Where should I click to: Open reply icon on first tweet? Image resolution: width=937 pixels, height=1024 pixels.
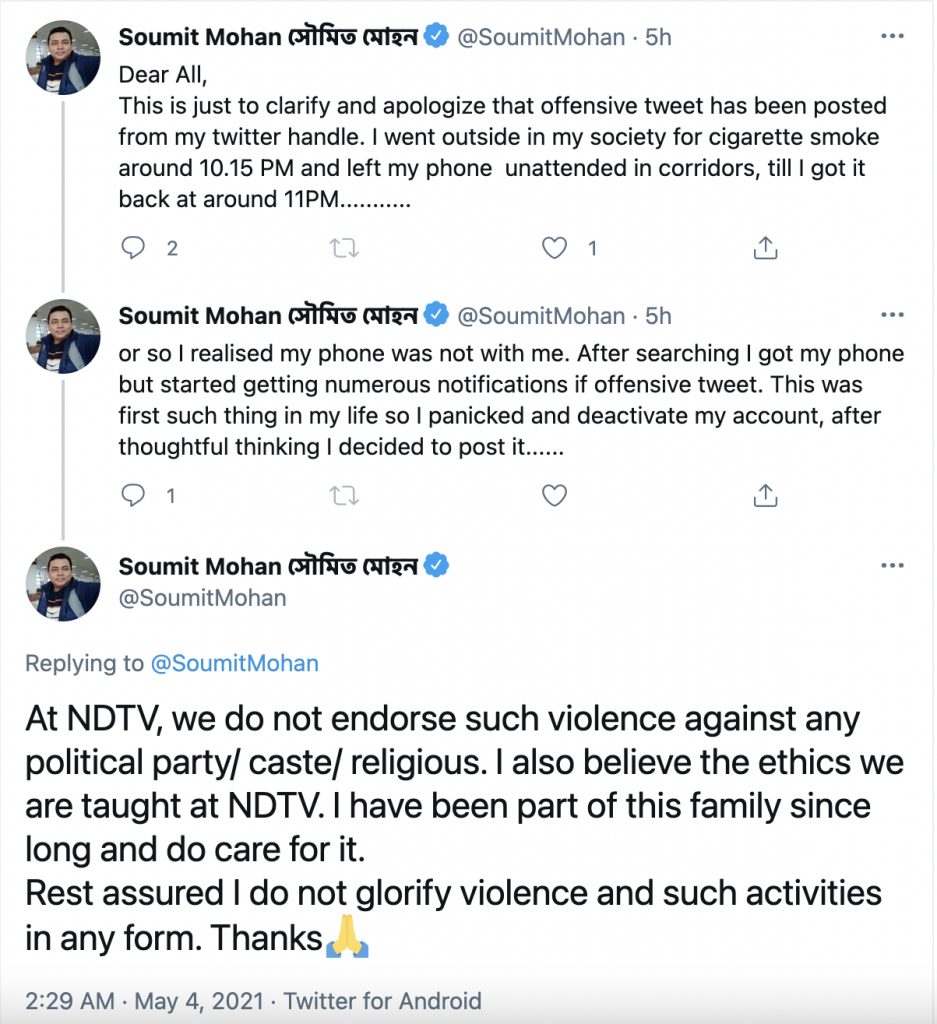tap(133, 248)
